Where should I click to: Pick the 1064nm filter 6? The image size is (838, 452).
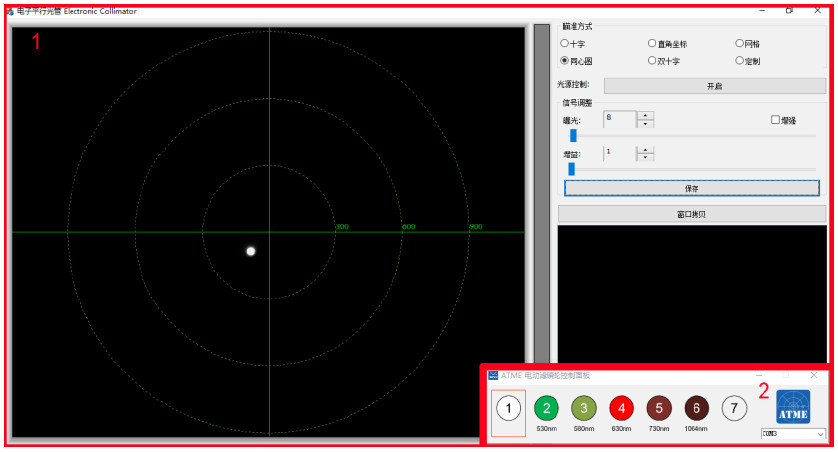696,408
